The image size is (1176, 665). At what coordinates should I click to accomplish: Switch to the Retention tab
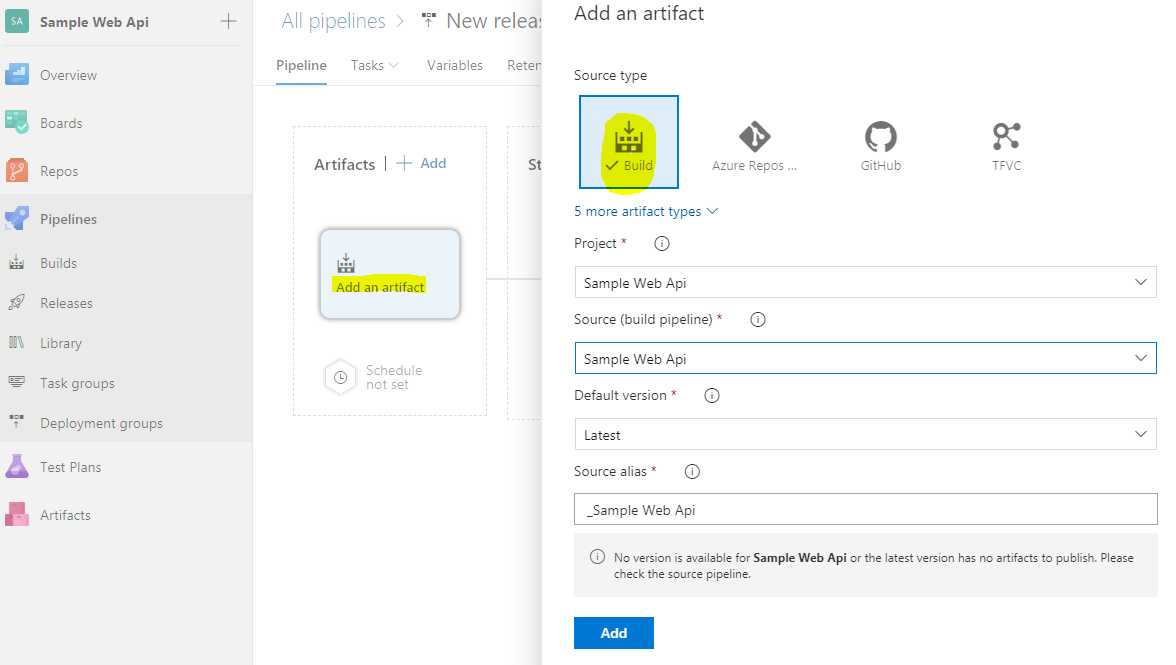[x=524, y=65]
